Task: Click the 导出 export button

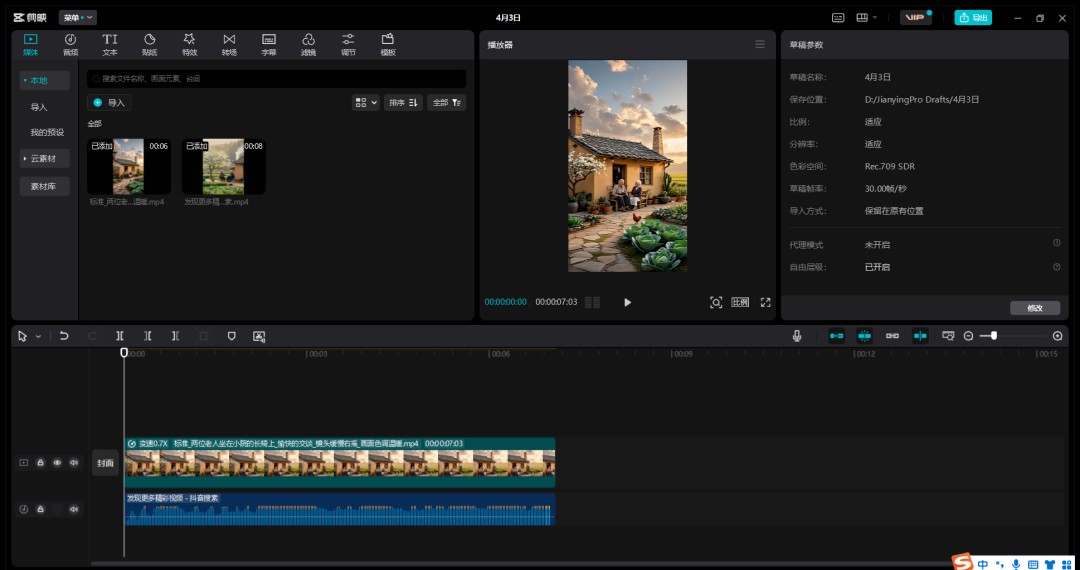Action: coord(973,18)
